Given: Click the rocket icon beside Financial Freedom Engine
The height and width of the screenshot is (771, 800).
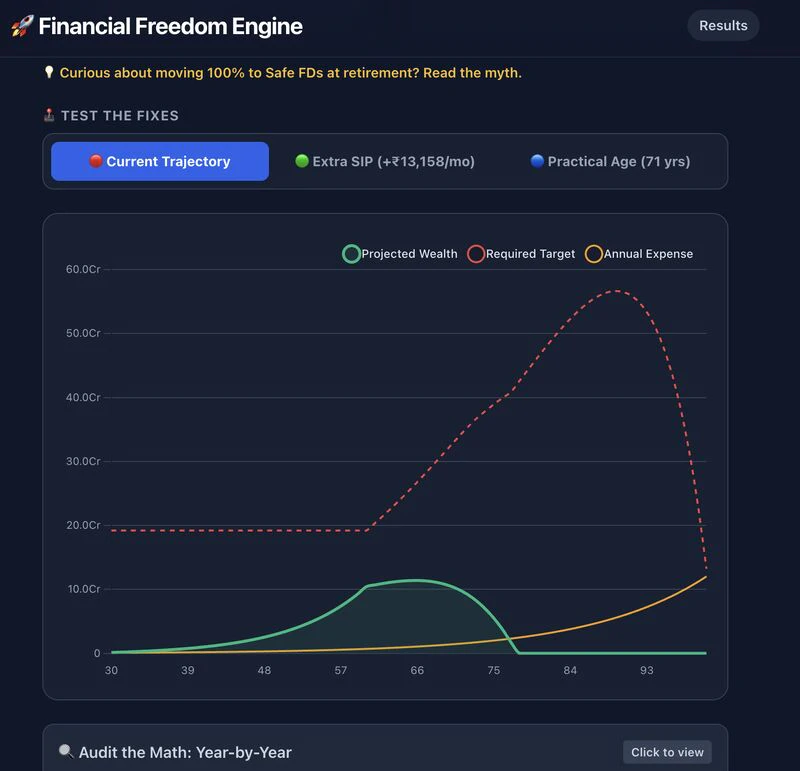Looking at the screenshot, I should (22, 27).
